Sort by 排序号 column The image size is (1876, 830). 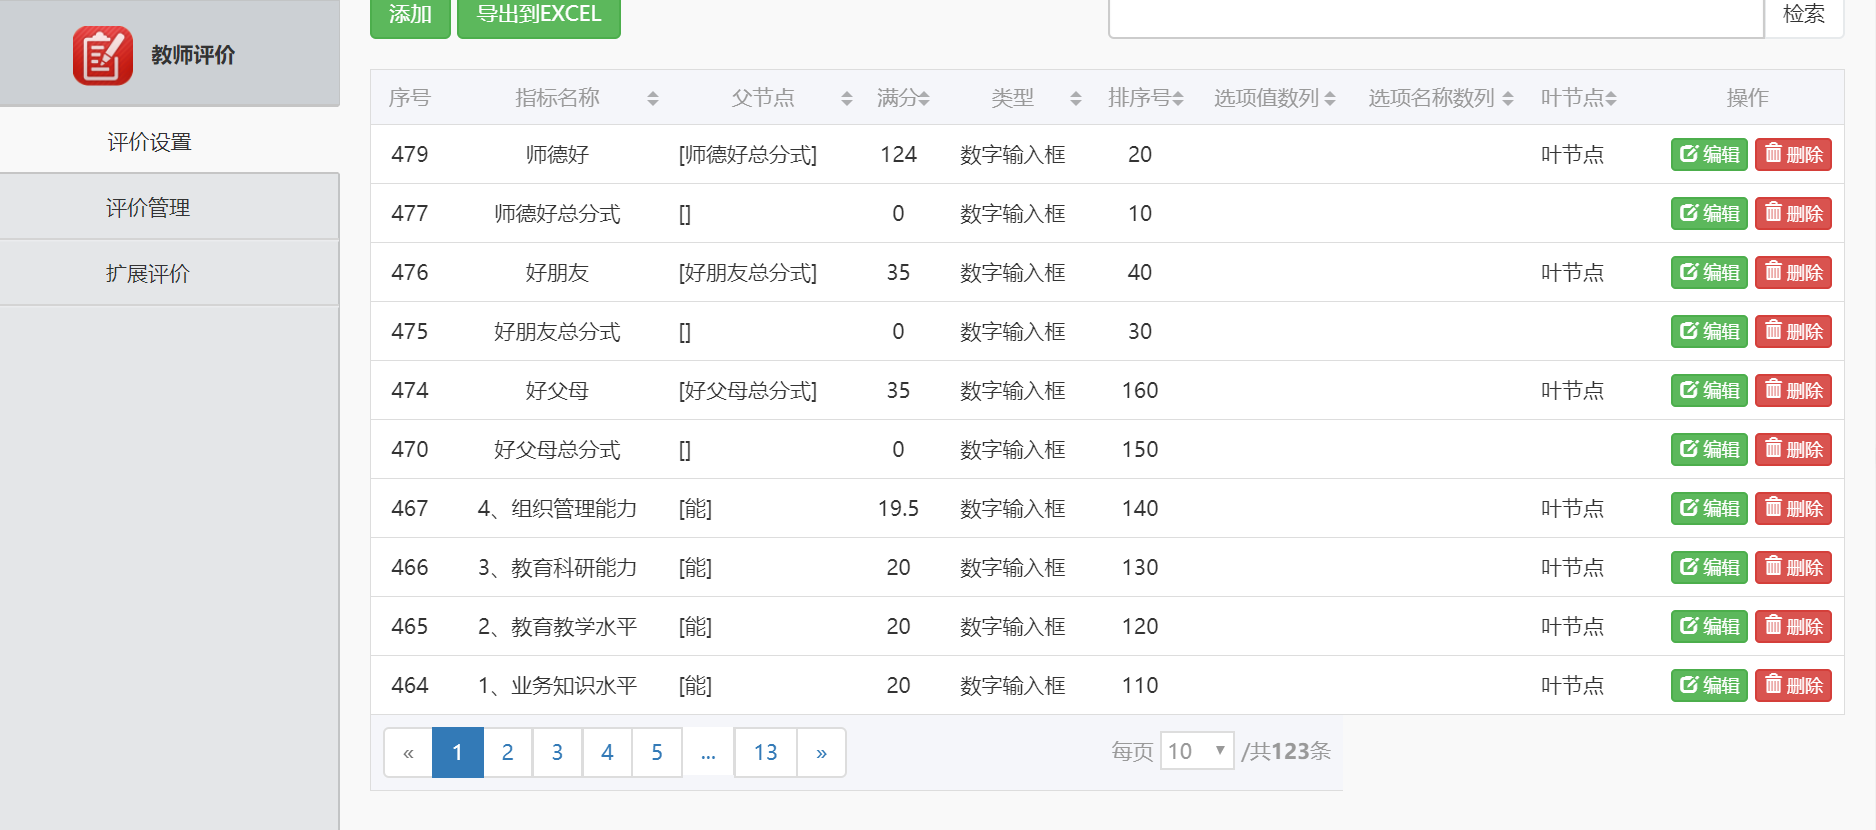click(x=1177, y=98)
